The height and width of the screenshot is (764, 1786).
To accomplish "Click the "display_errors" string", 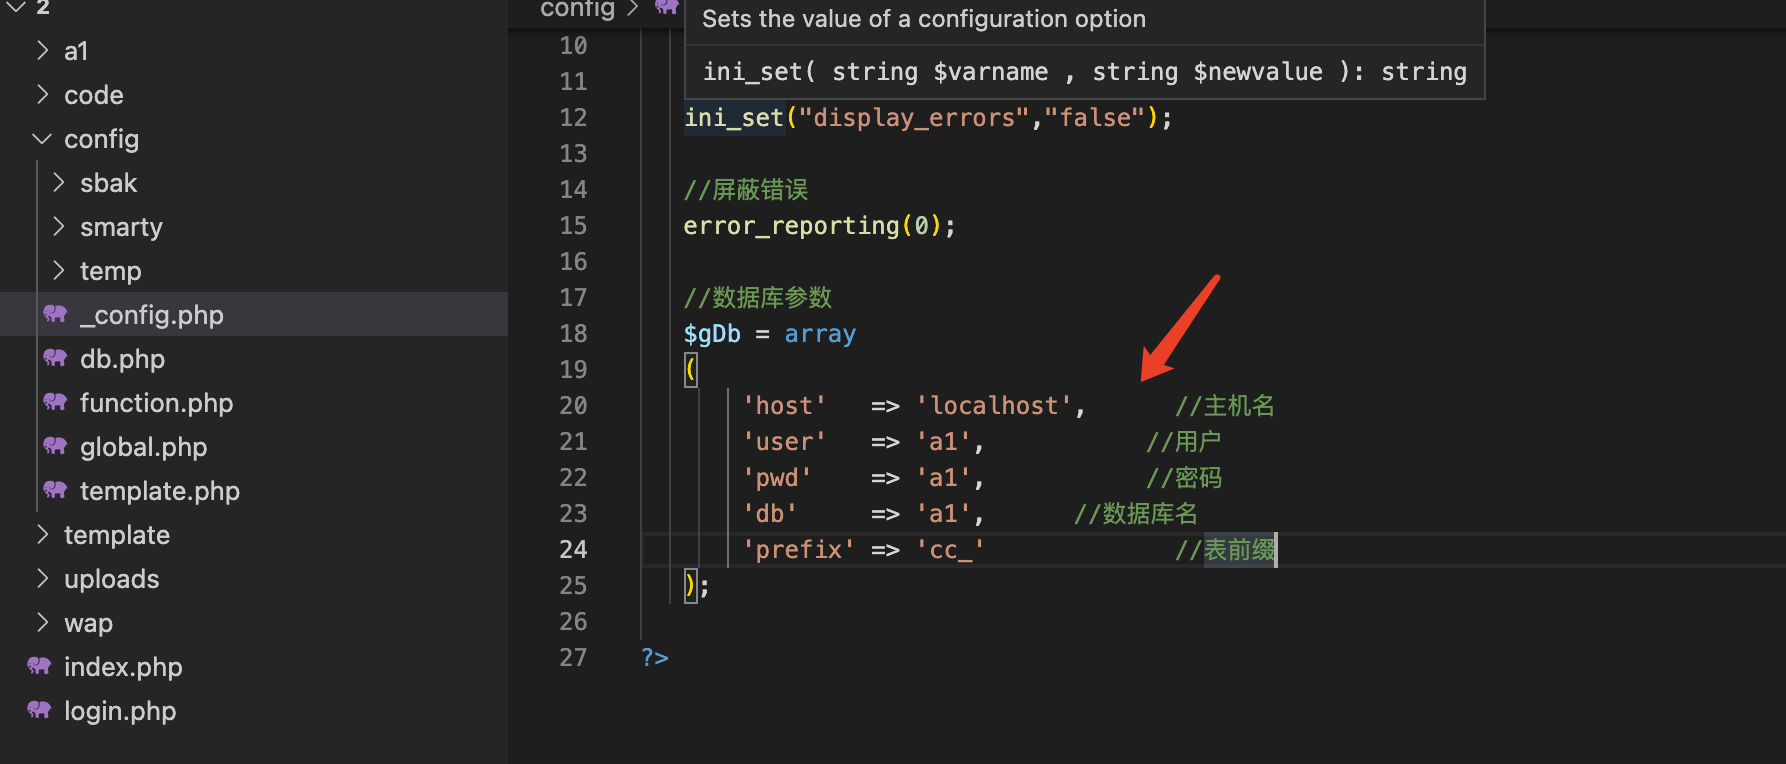I will pyautogui.click(x=914, y=117).
